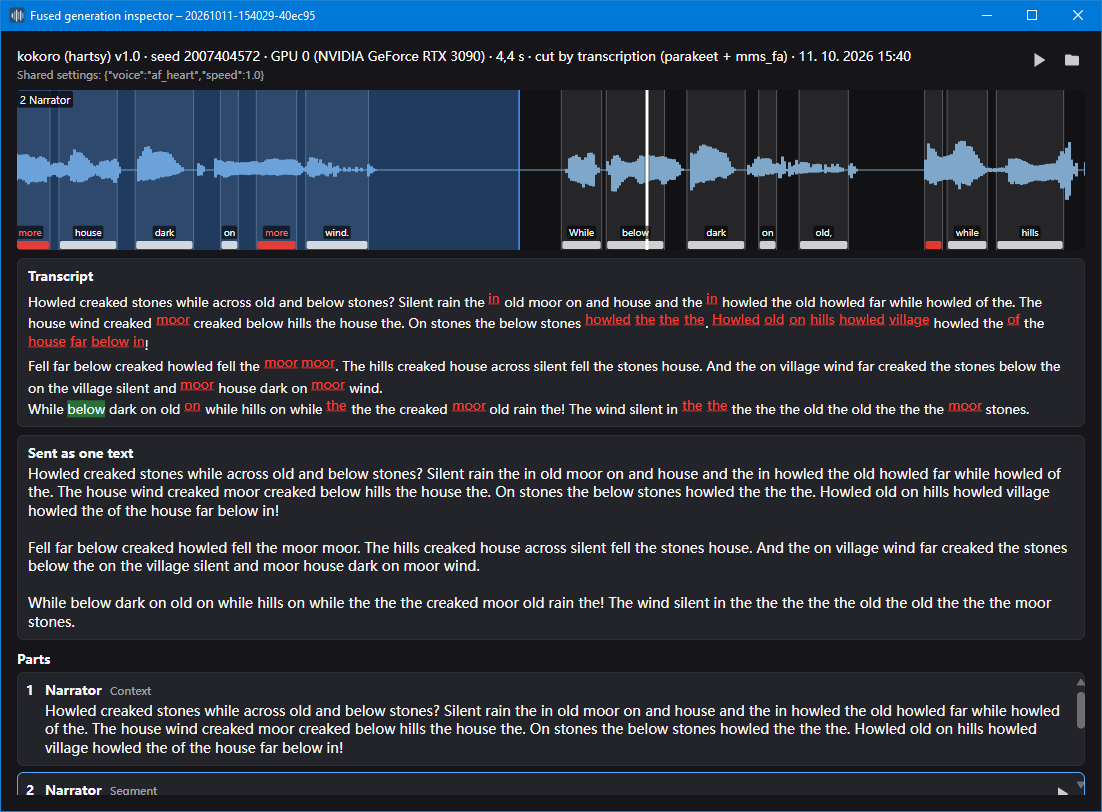Select the 'dark' marker following 'below'

[x=716, y=233]
